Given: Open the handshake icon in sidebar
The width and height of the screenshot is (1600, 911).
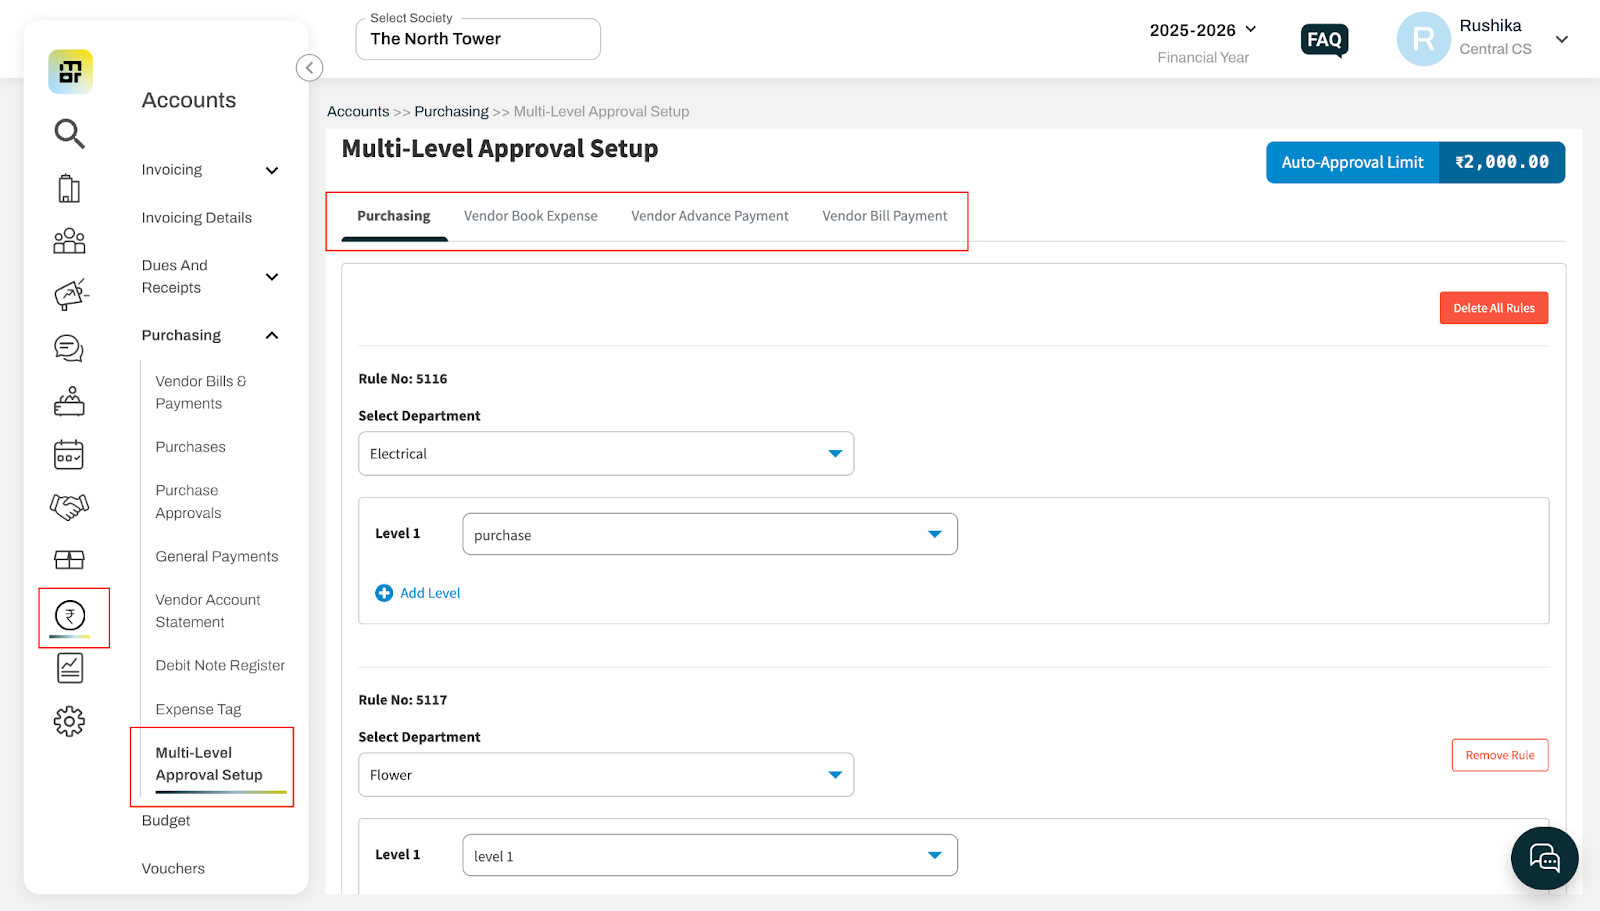Looking at the screenshot, I should [x=69, y=507].
